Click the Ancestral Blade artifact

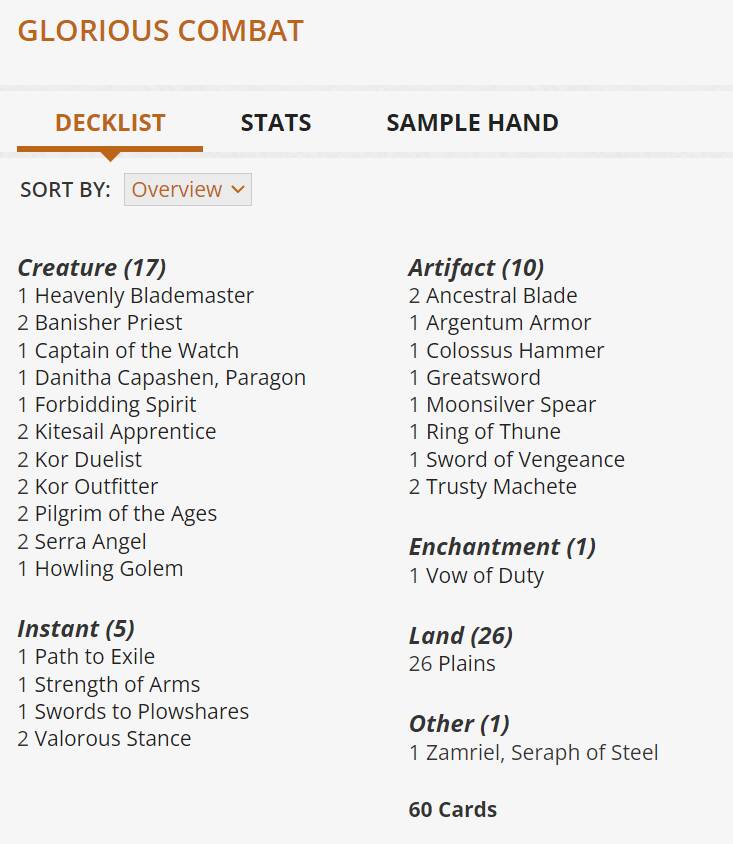(501, 296)
